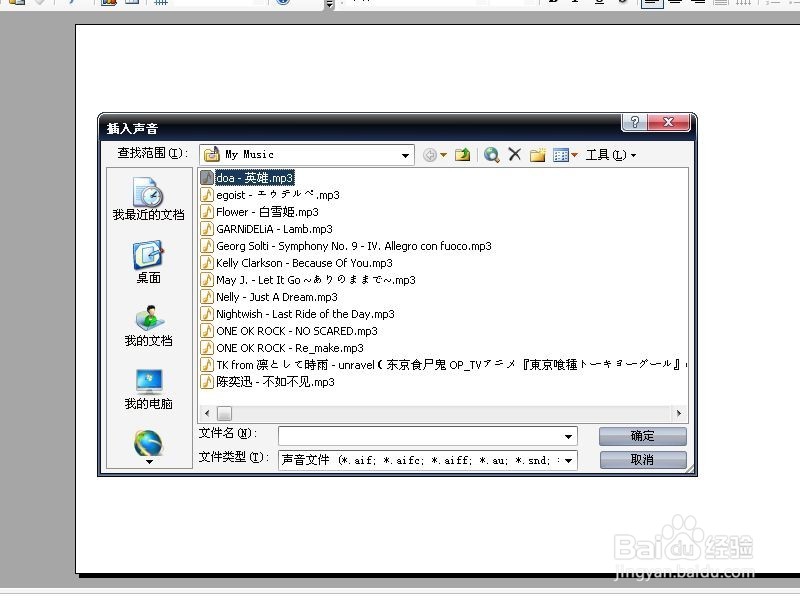800x600 pixels.
Task: Click the help question mark button
Action: coord(634,122)
